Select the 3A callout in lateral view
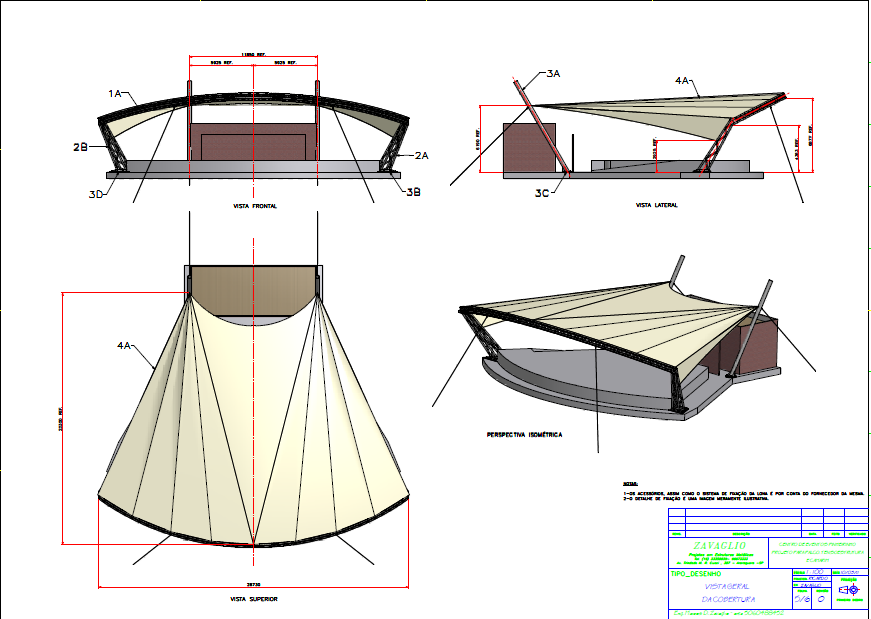Viewport: 871px width, 619px height. pos(554,74)
